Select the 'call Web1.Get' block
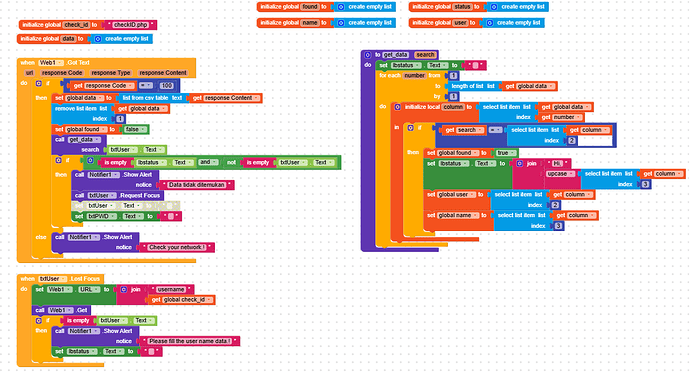Image resolution: width=690 pixels, height=372 pixels. coord(62,310)
